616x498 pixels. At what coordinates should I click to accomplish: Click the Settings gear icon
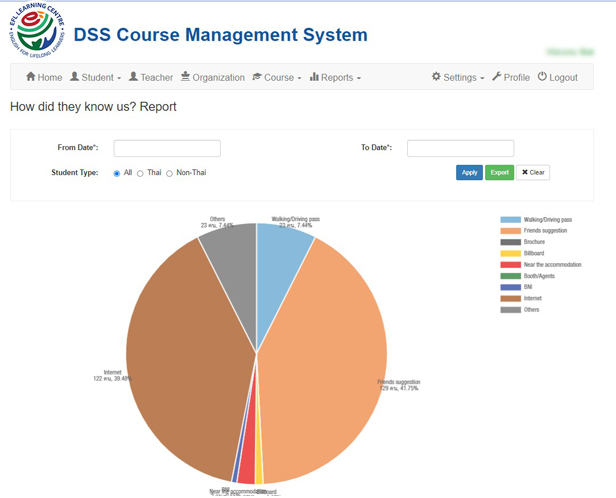[436, 77]
